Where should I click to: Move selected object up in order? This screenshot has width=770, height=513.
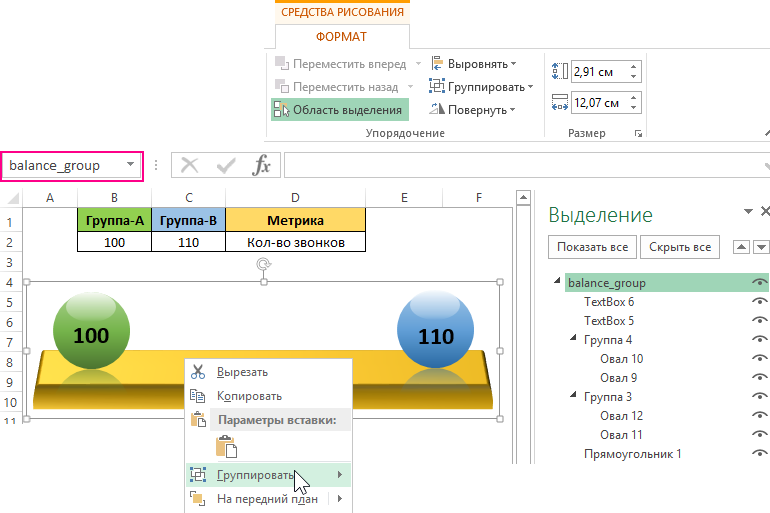[741, 247]
